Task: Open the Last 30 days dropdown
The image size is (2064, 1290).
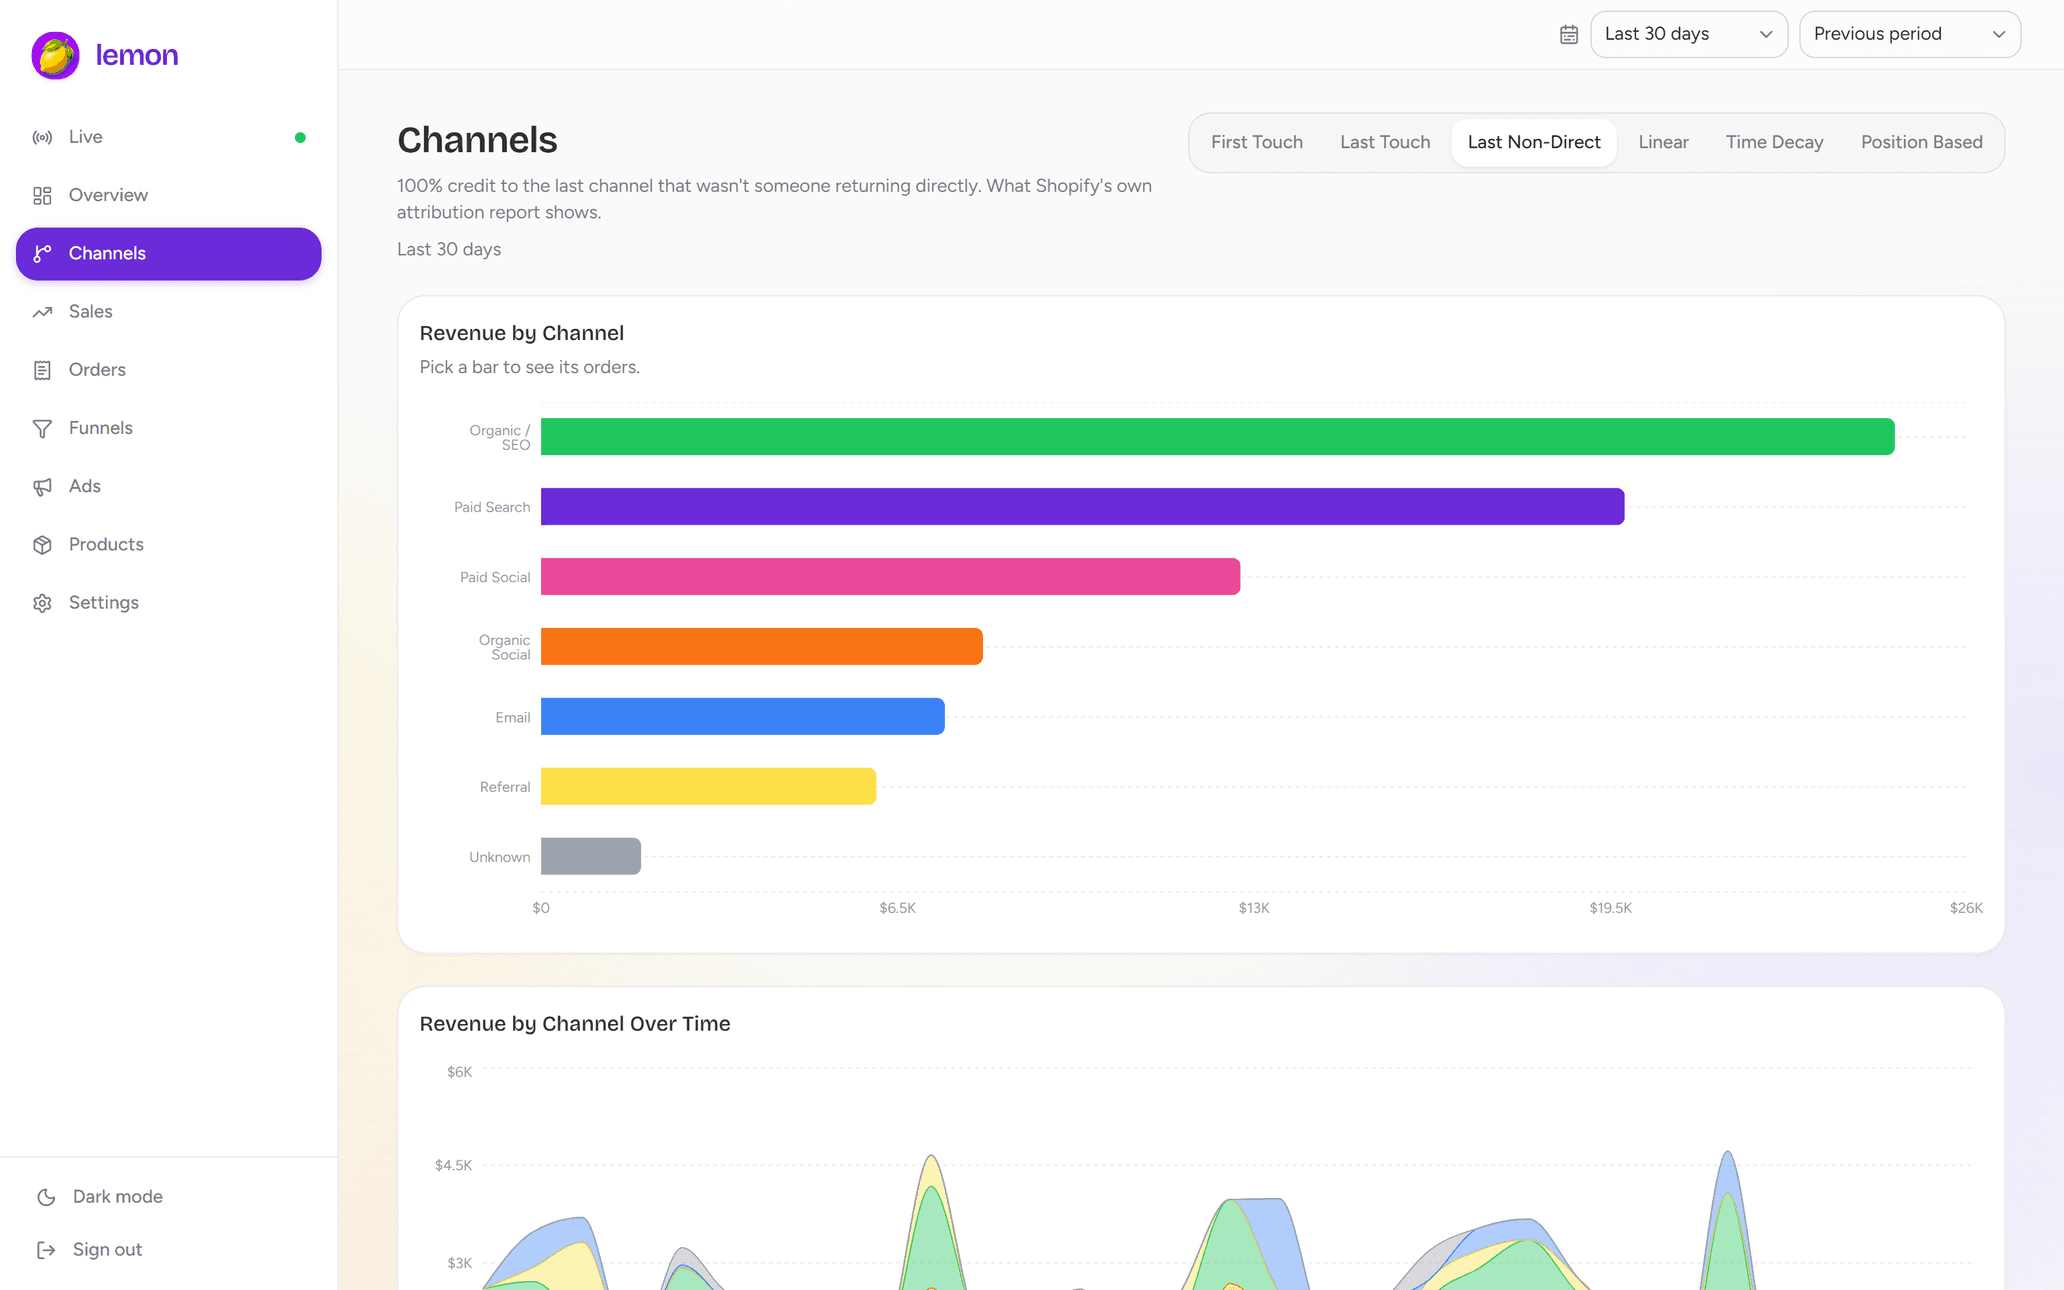Action: coord(1688,34)
